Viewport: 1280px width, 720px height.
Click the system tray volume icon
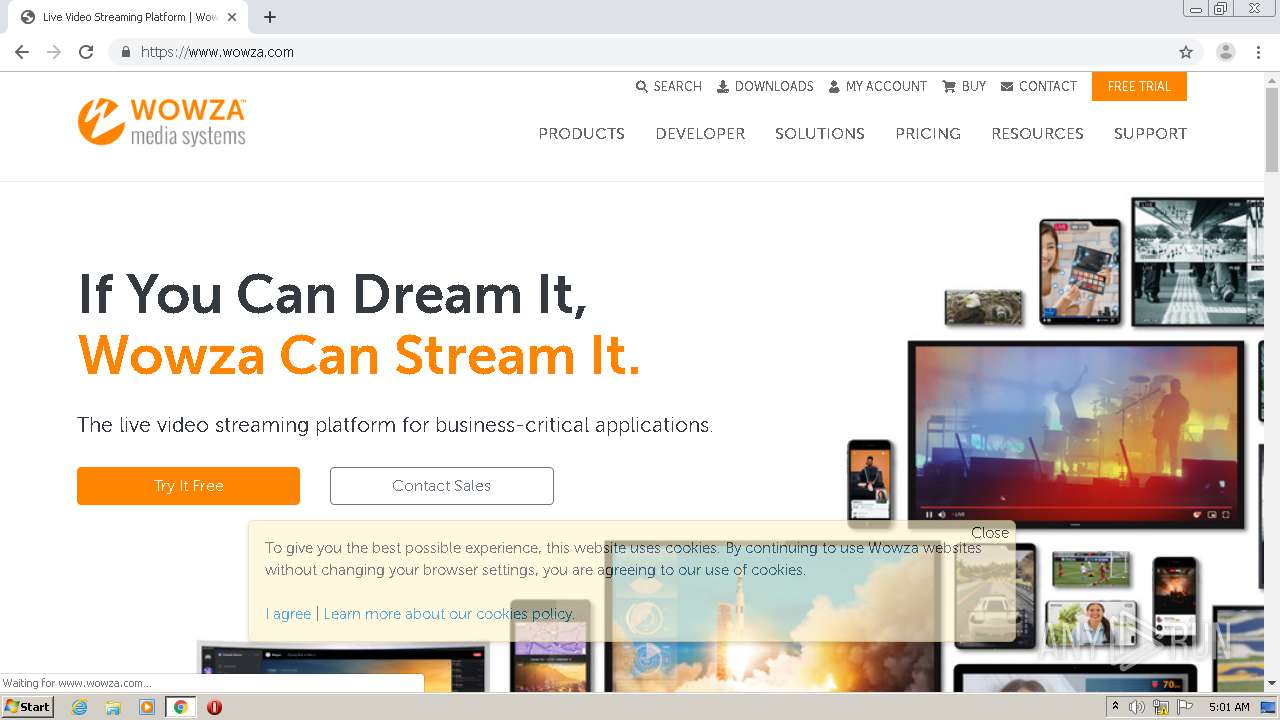[x=1137, y=707]
